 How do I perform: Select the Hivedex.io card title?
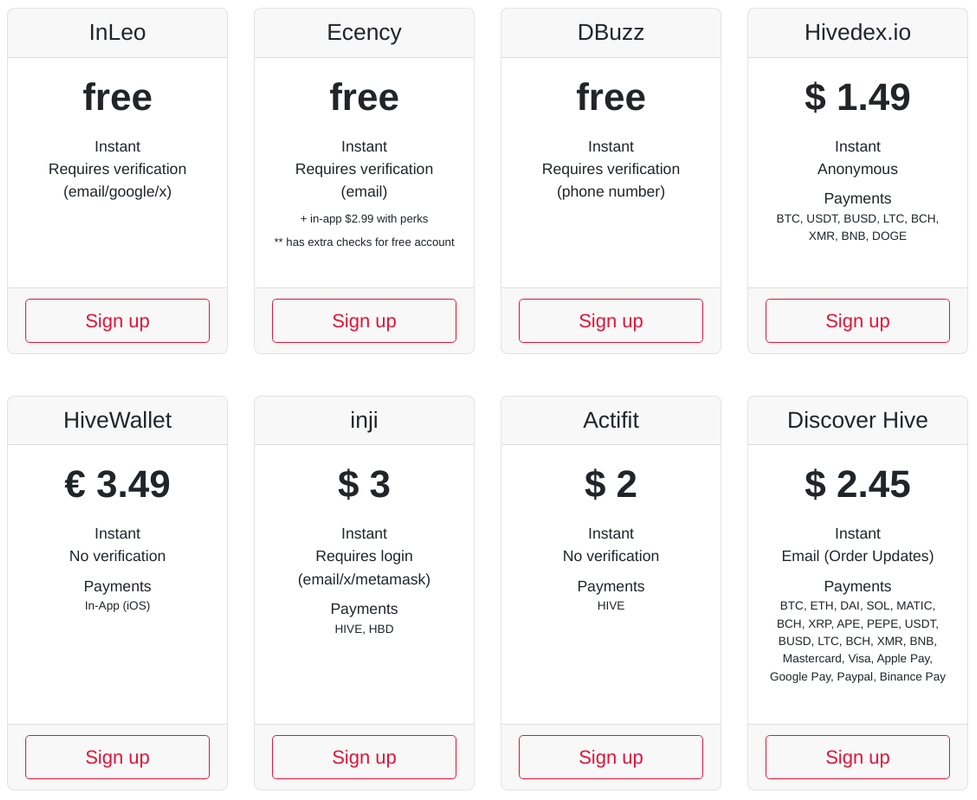point(857,32)
